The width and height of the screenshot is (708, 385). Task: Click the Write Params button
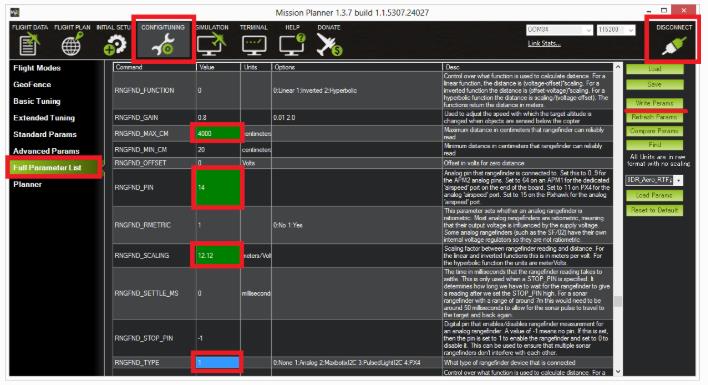(654, 103)
